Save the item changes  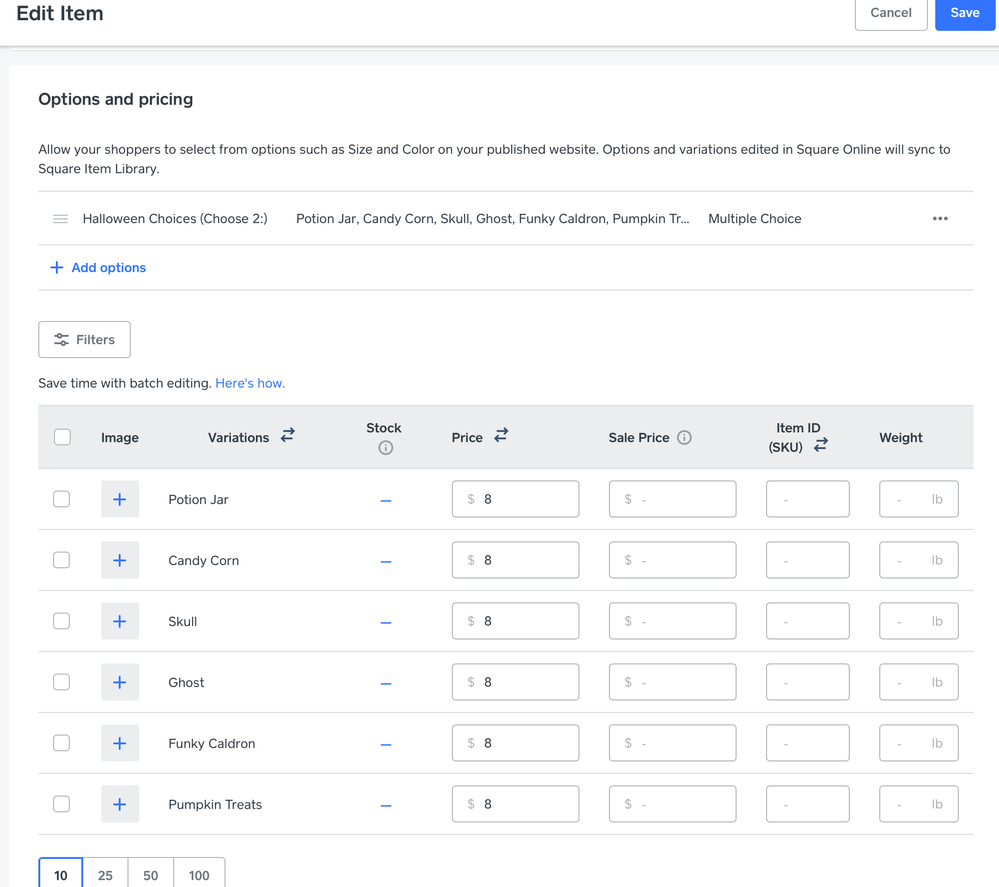pos(964,13)
